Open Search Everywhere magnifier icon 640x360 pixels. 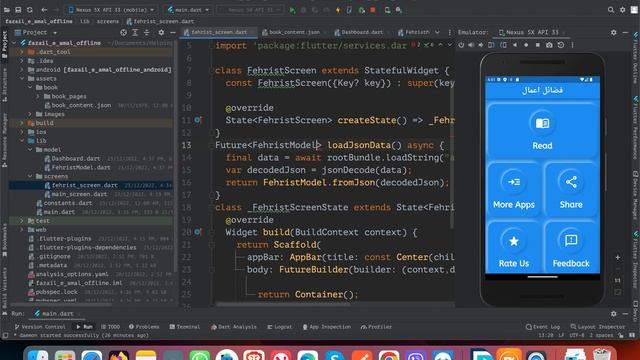(x=611, y=10)
